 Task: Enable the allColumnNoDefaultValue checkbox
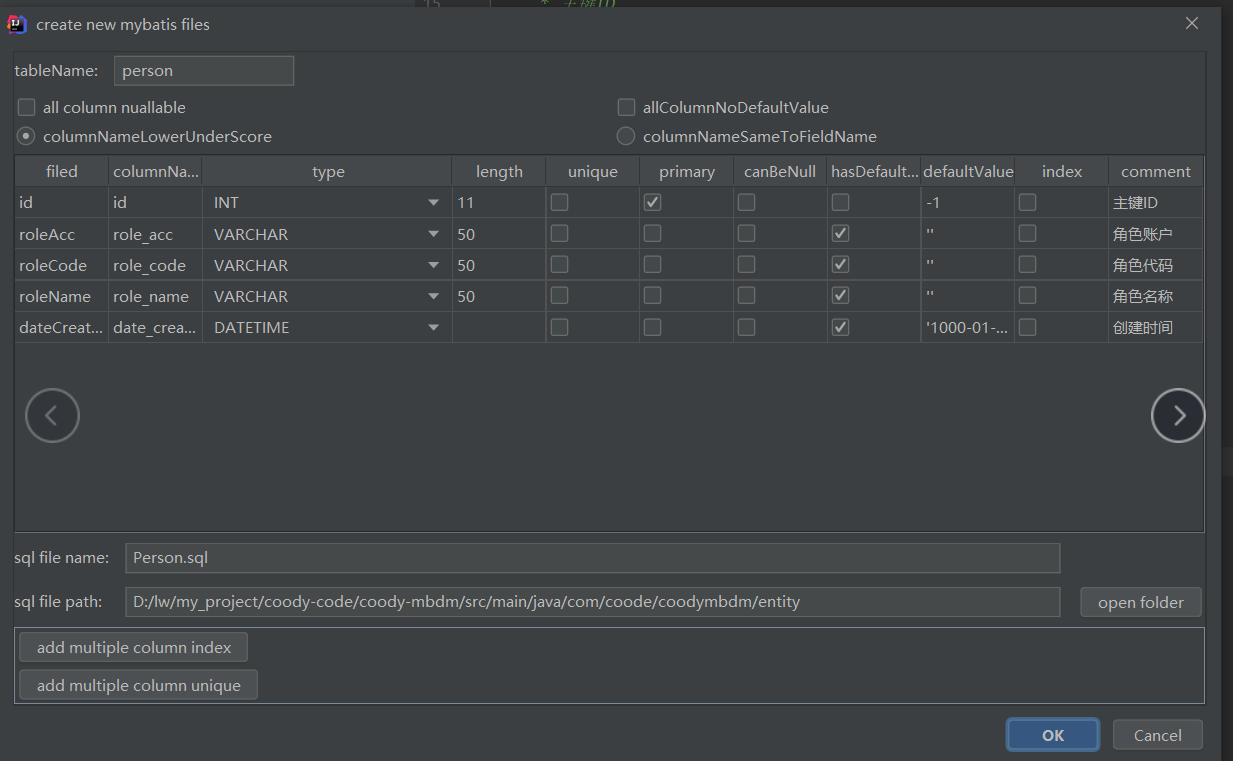tap(626, 107)
